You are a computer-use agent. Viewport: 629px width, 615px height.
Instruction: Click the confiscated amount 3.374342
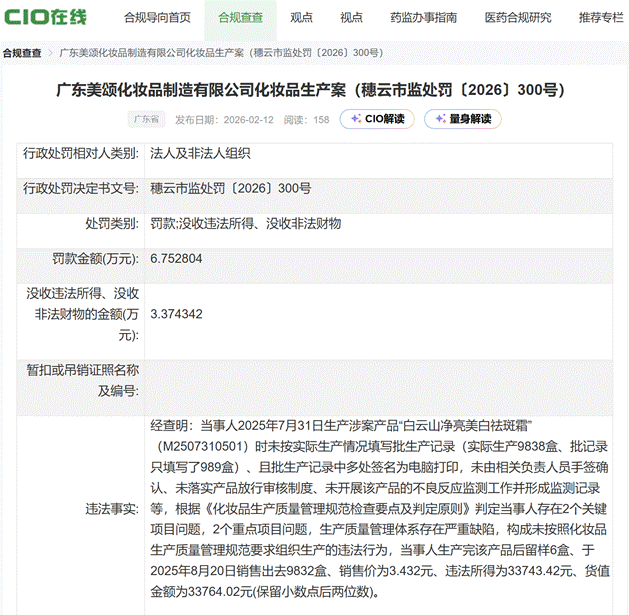tap(177, 314)
